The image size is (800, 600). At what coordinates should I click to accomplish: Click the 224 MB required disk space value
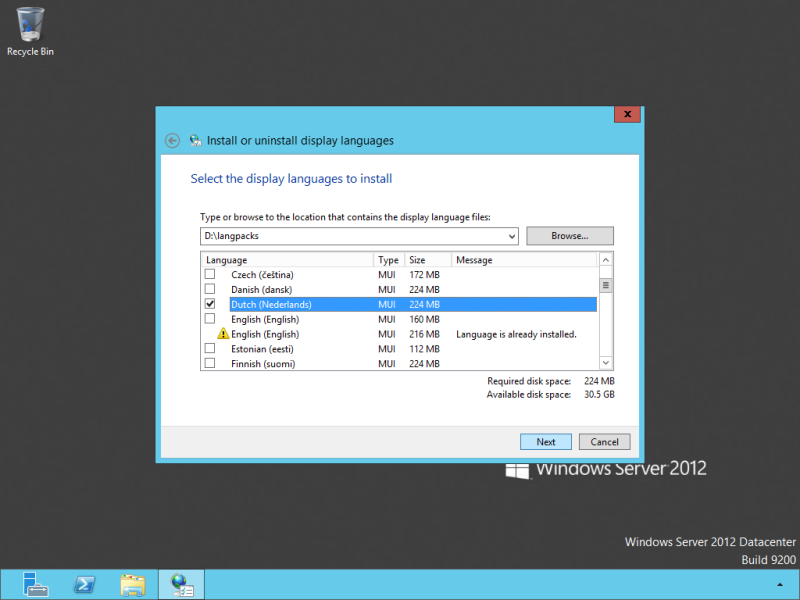pyautogui.click(x=599, y=381)
